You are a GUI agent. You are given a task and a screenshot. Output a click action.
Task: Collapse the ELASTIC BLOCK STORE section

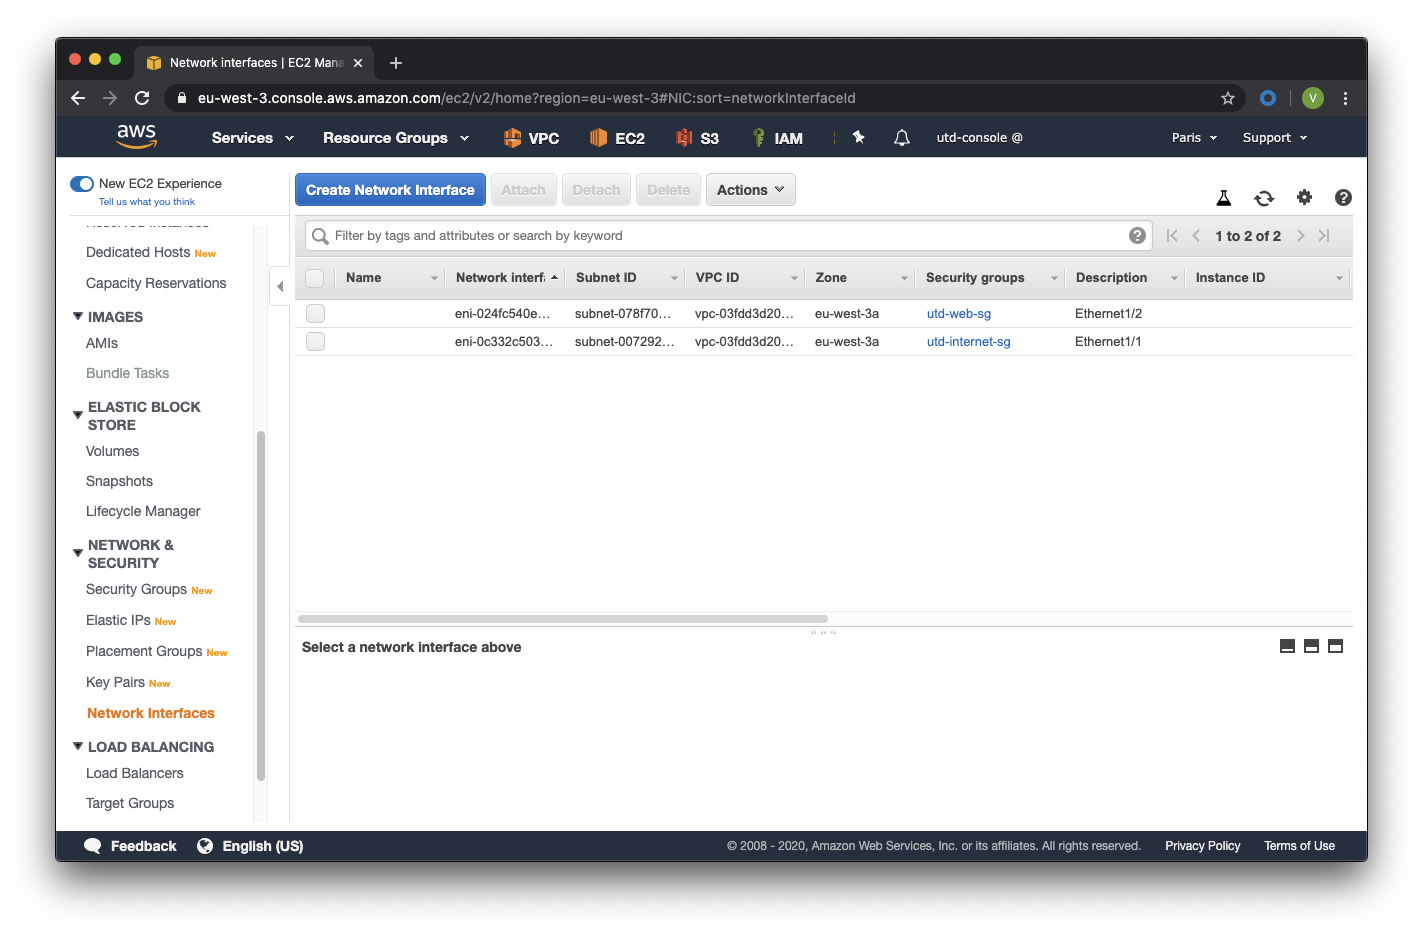point(78,414)
